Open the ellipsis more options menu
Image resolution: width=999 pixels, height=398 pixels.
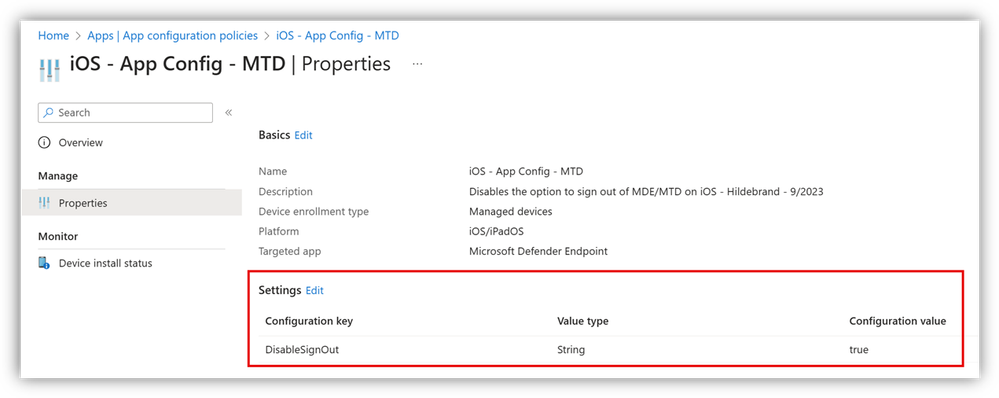[417, 64]
